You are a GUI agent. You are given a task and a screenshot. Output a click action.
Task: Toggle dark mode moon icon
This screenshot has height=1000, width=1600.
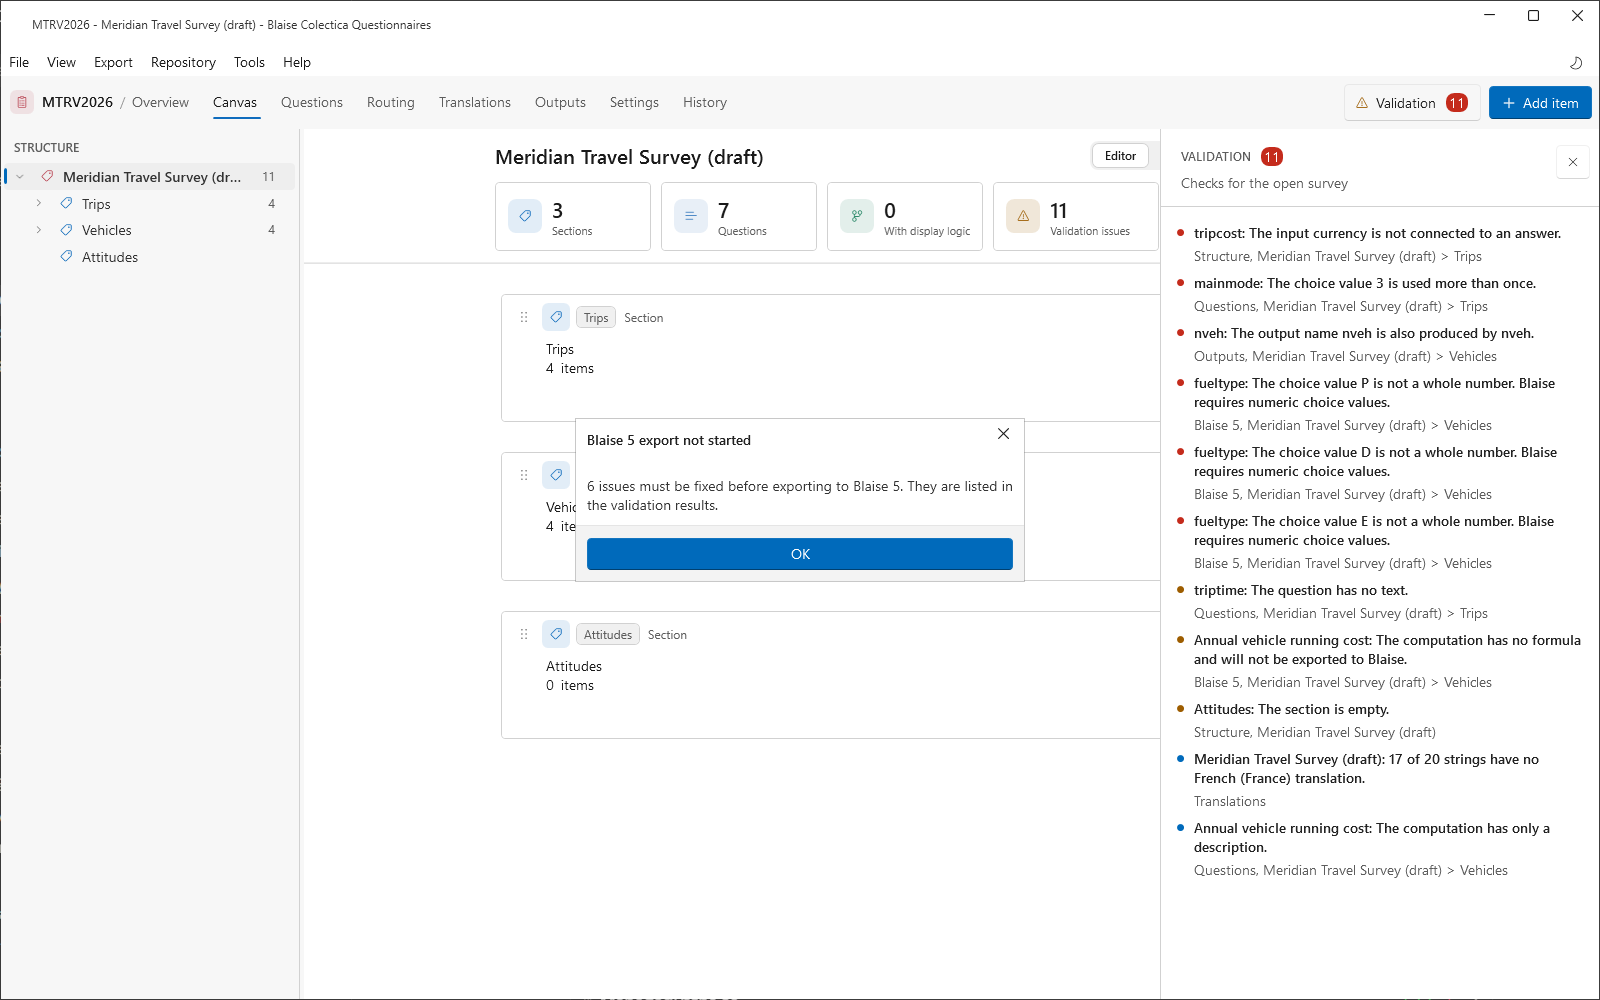pos(1576,62)
